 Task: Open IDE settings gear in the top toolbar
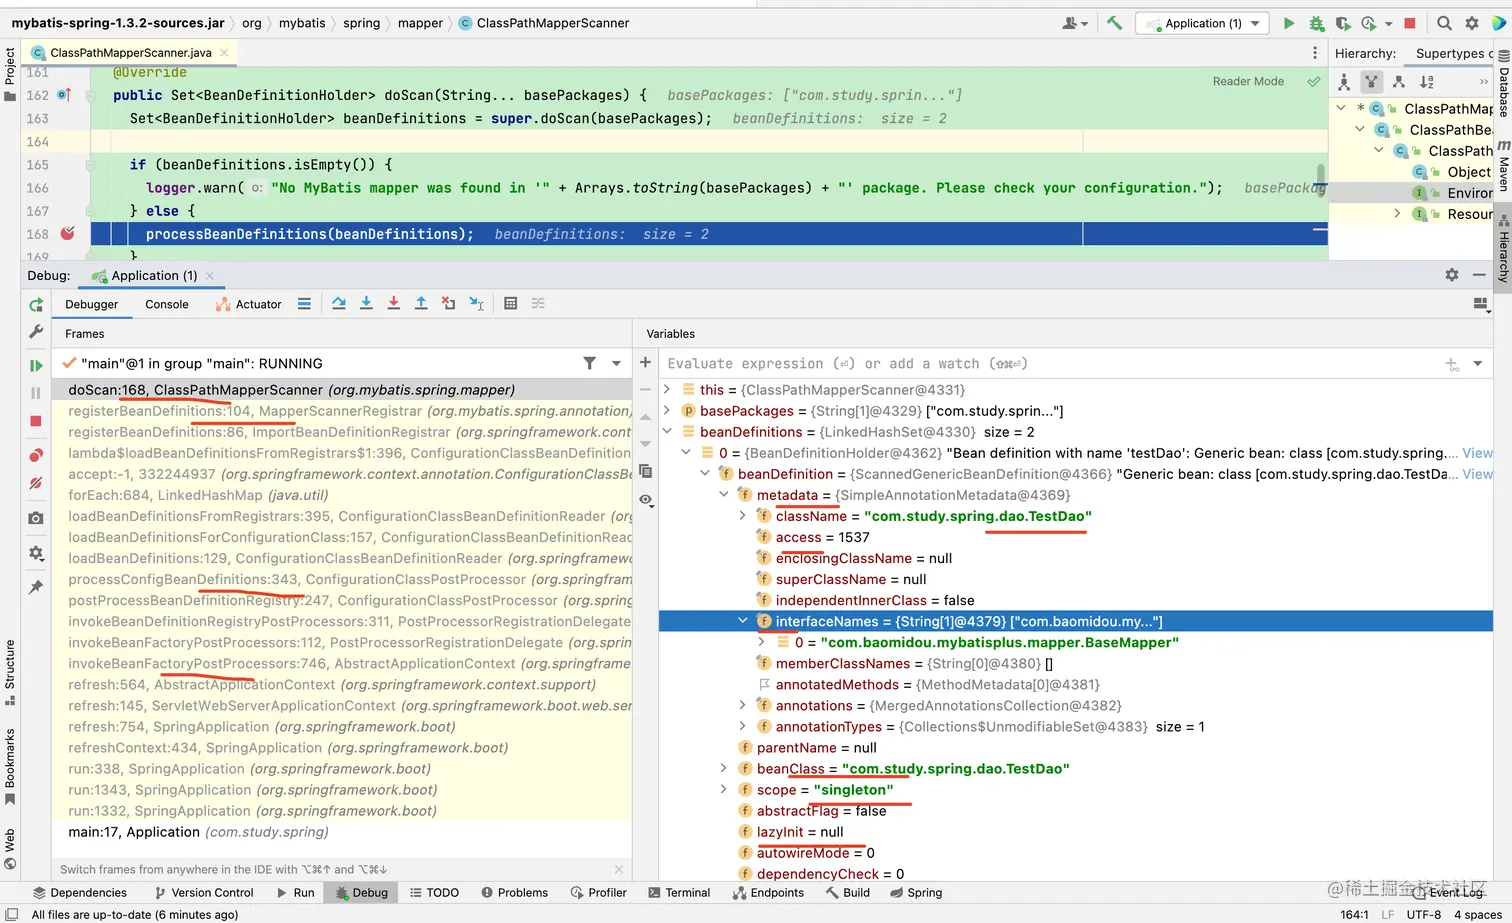point(1471,23)
